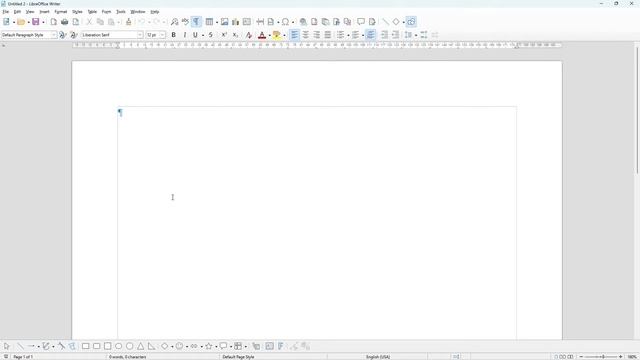Toggle Underline formatting
This screenshot has width=640, height=360.
[195, 35]
